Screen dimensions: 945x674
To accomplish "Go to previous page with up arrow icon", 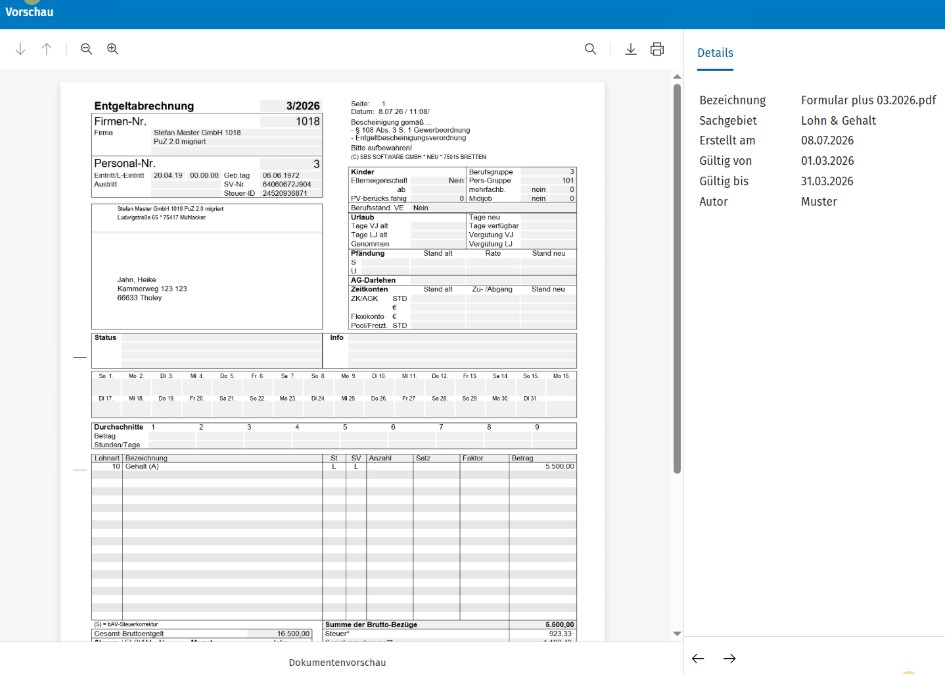I will click(x=46, y=49).
